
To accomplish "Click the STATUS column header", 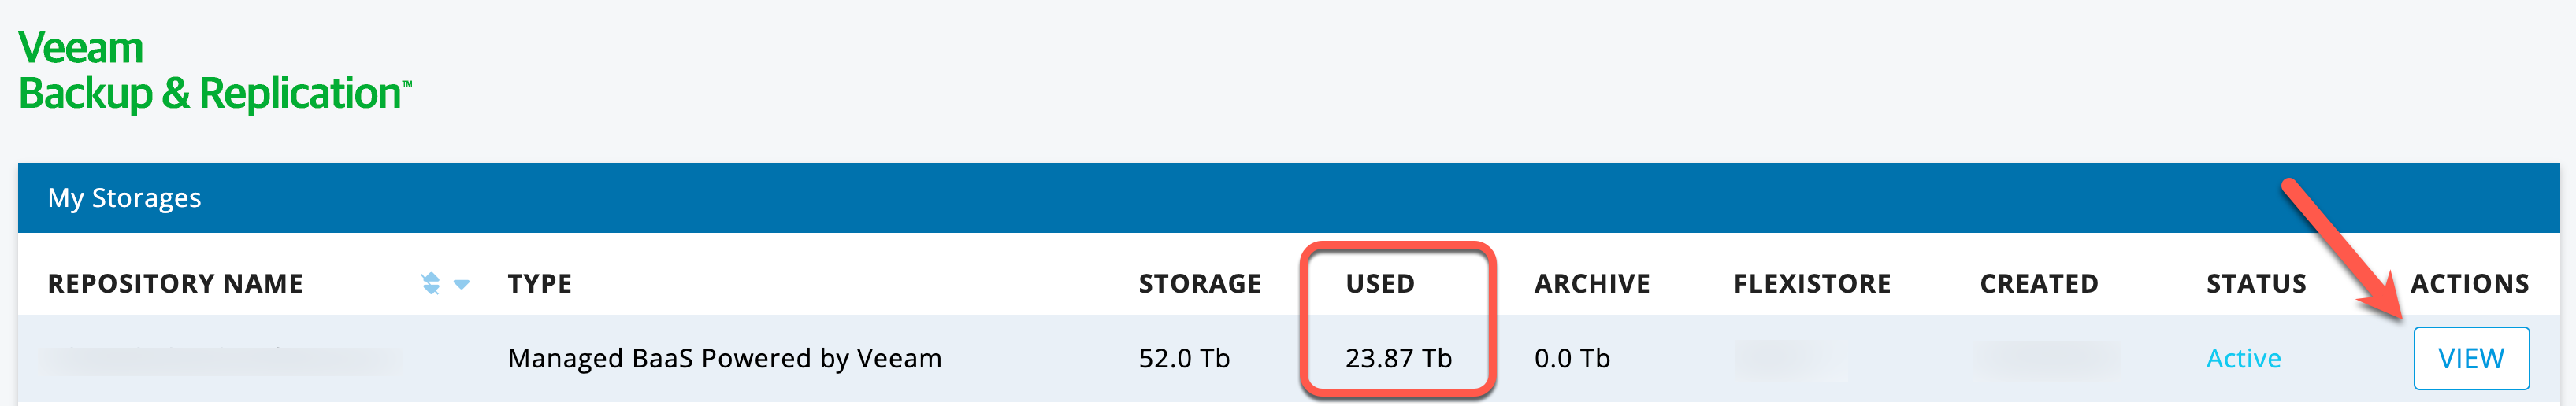I will click(x=2256, y=284).
